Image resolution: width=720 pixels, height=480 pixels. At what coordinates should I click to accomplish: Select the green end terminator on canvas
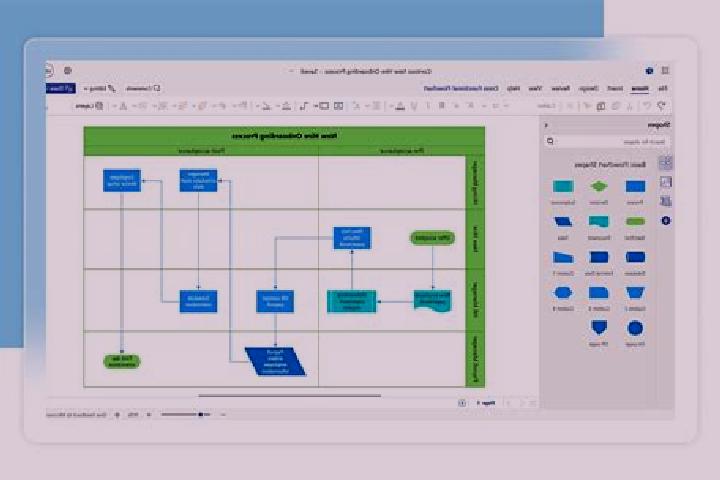click(122, 361)
